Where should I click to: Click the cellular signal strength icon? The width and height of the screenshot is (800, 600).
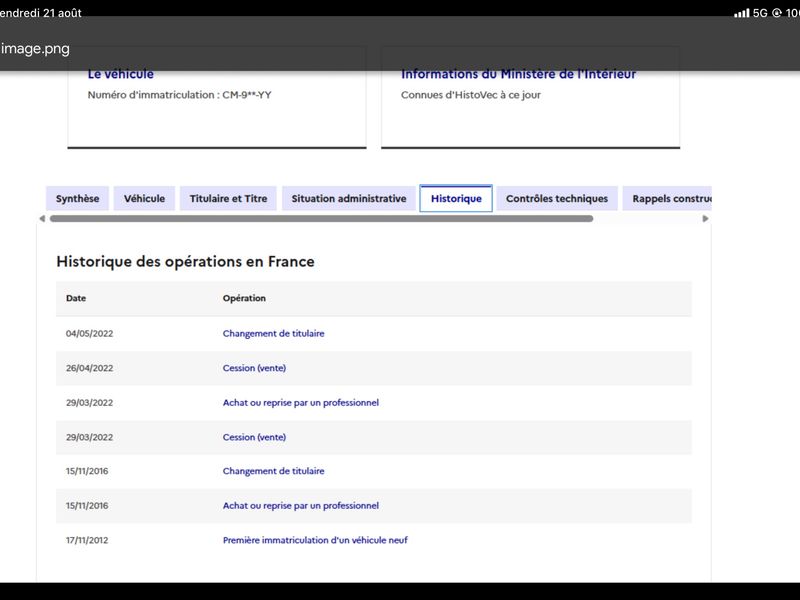pyautogui.click(x=741, y=13)
